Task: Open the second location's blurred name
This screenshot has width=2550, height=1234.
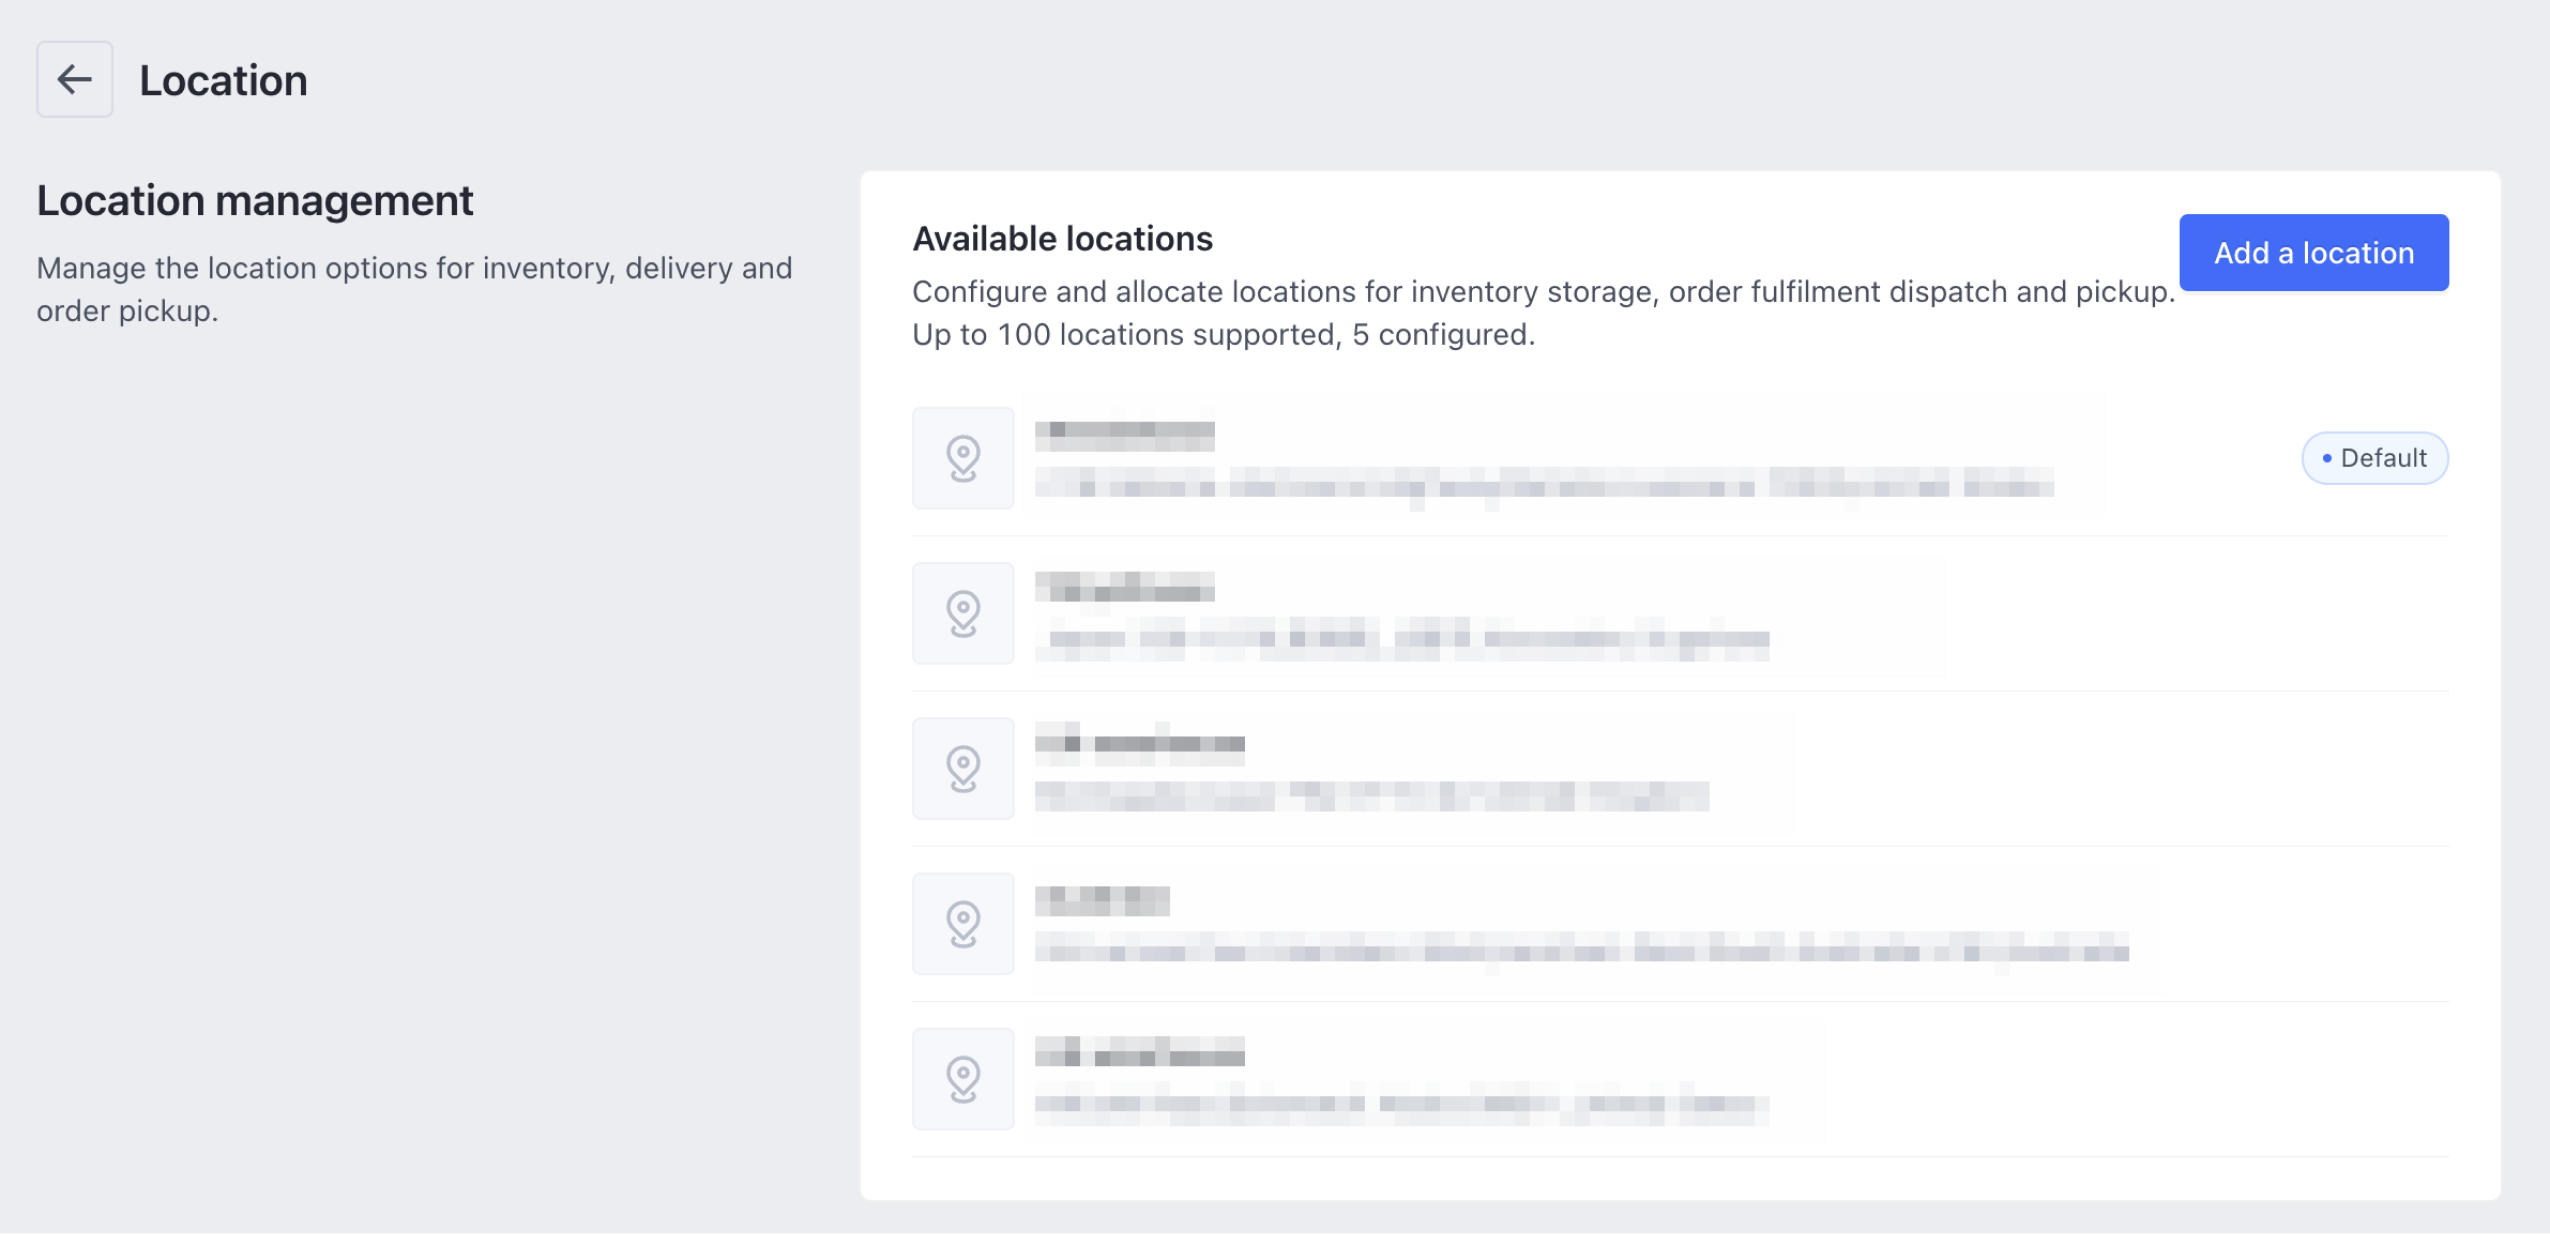Action: pos(1124,587)
